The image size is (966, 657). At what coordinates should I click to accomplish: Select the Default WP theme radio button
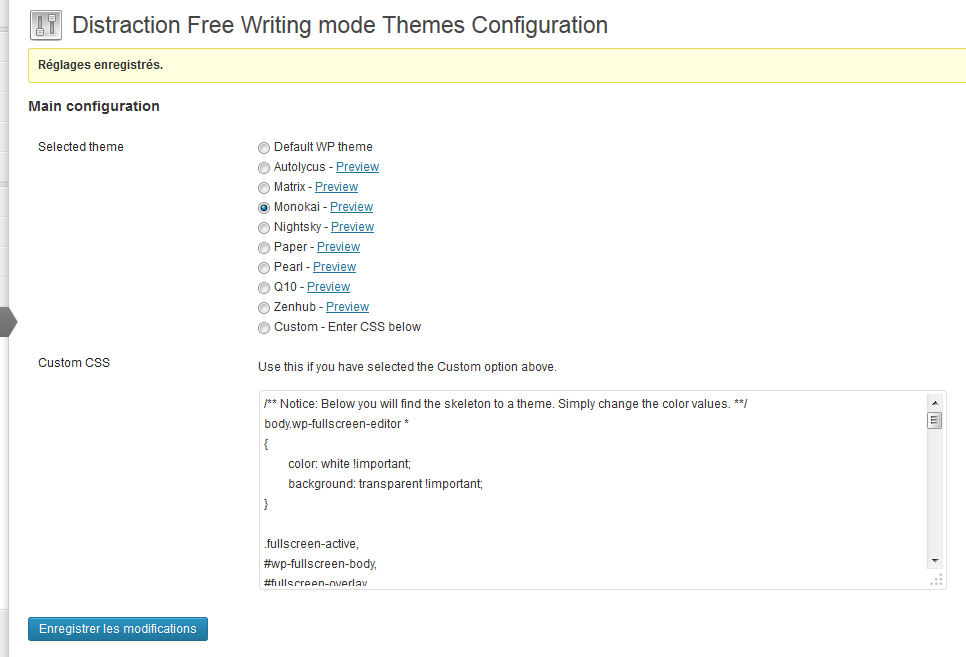264,148
